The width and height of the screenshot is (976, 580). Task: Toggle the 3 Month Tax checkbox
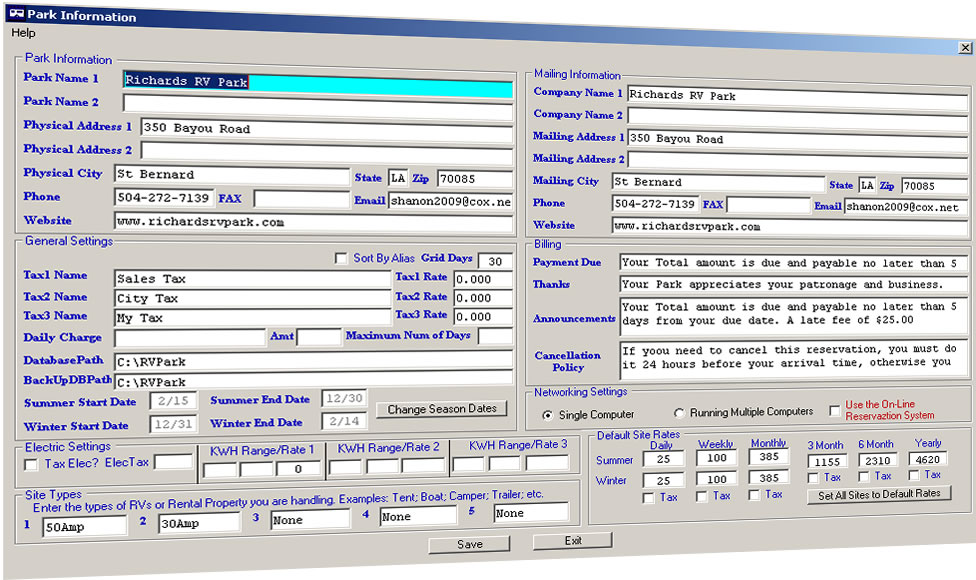coord(813,478)
